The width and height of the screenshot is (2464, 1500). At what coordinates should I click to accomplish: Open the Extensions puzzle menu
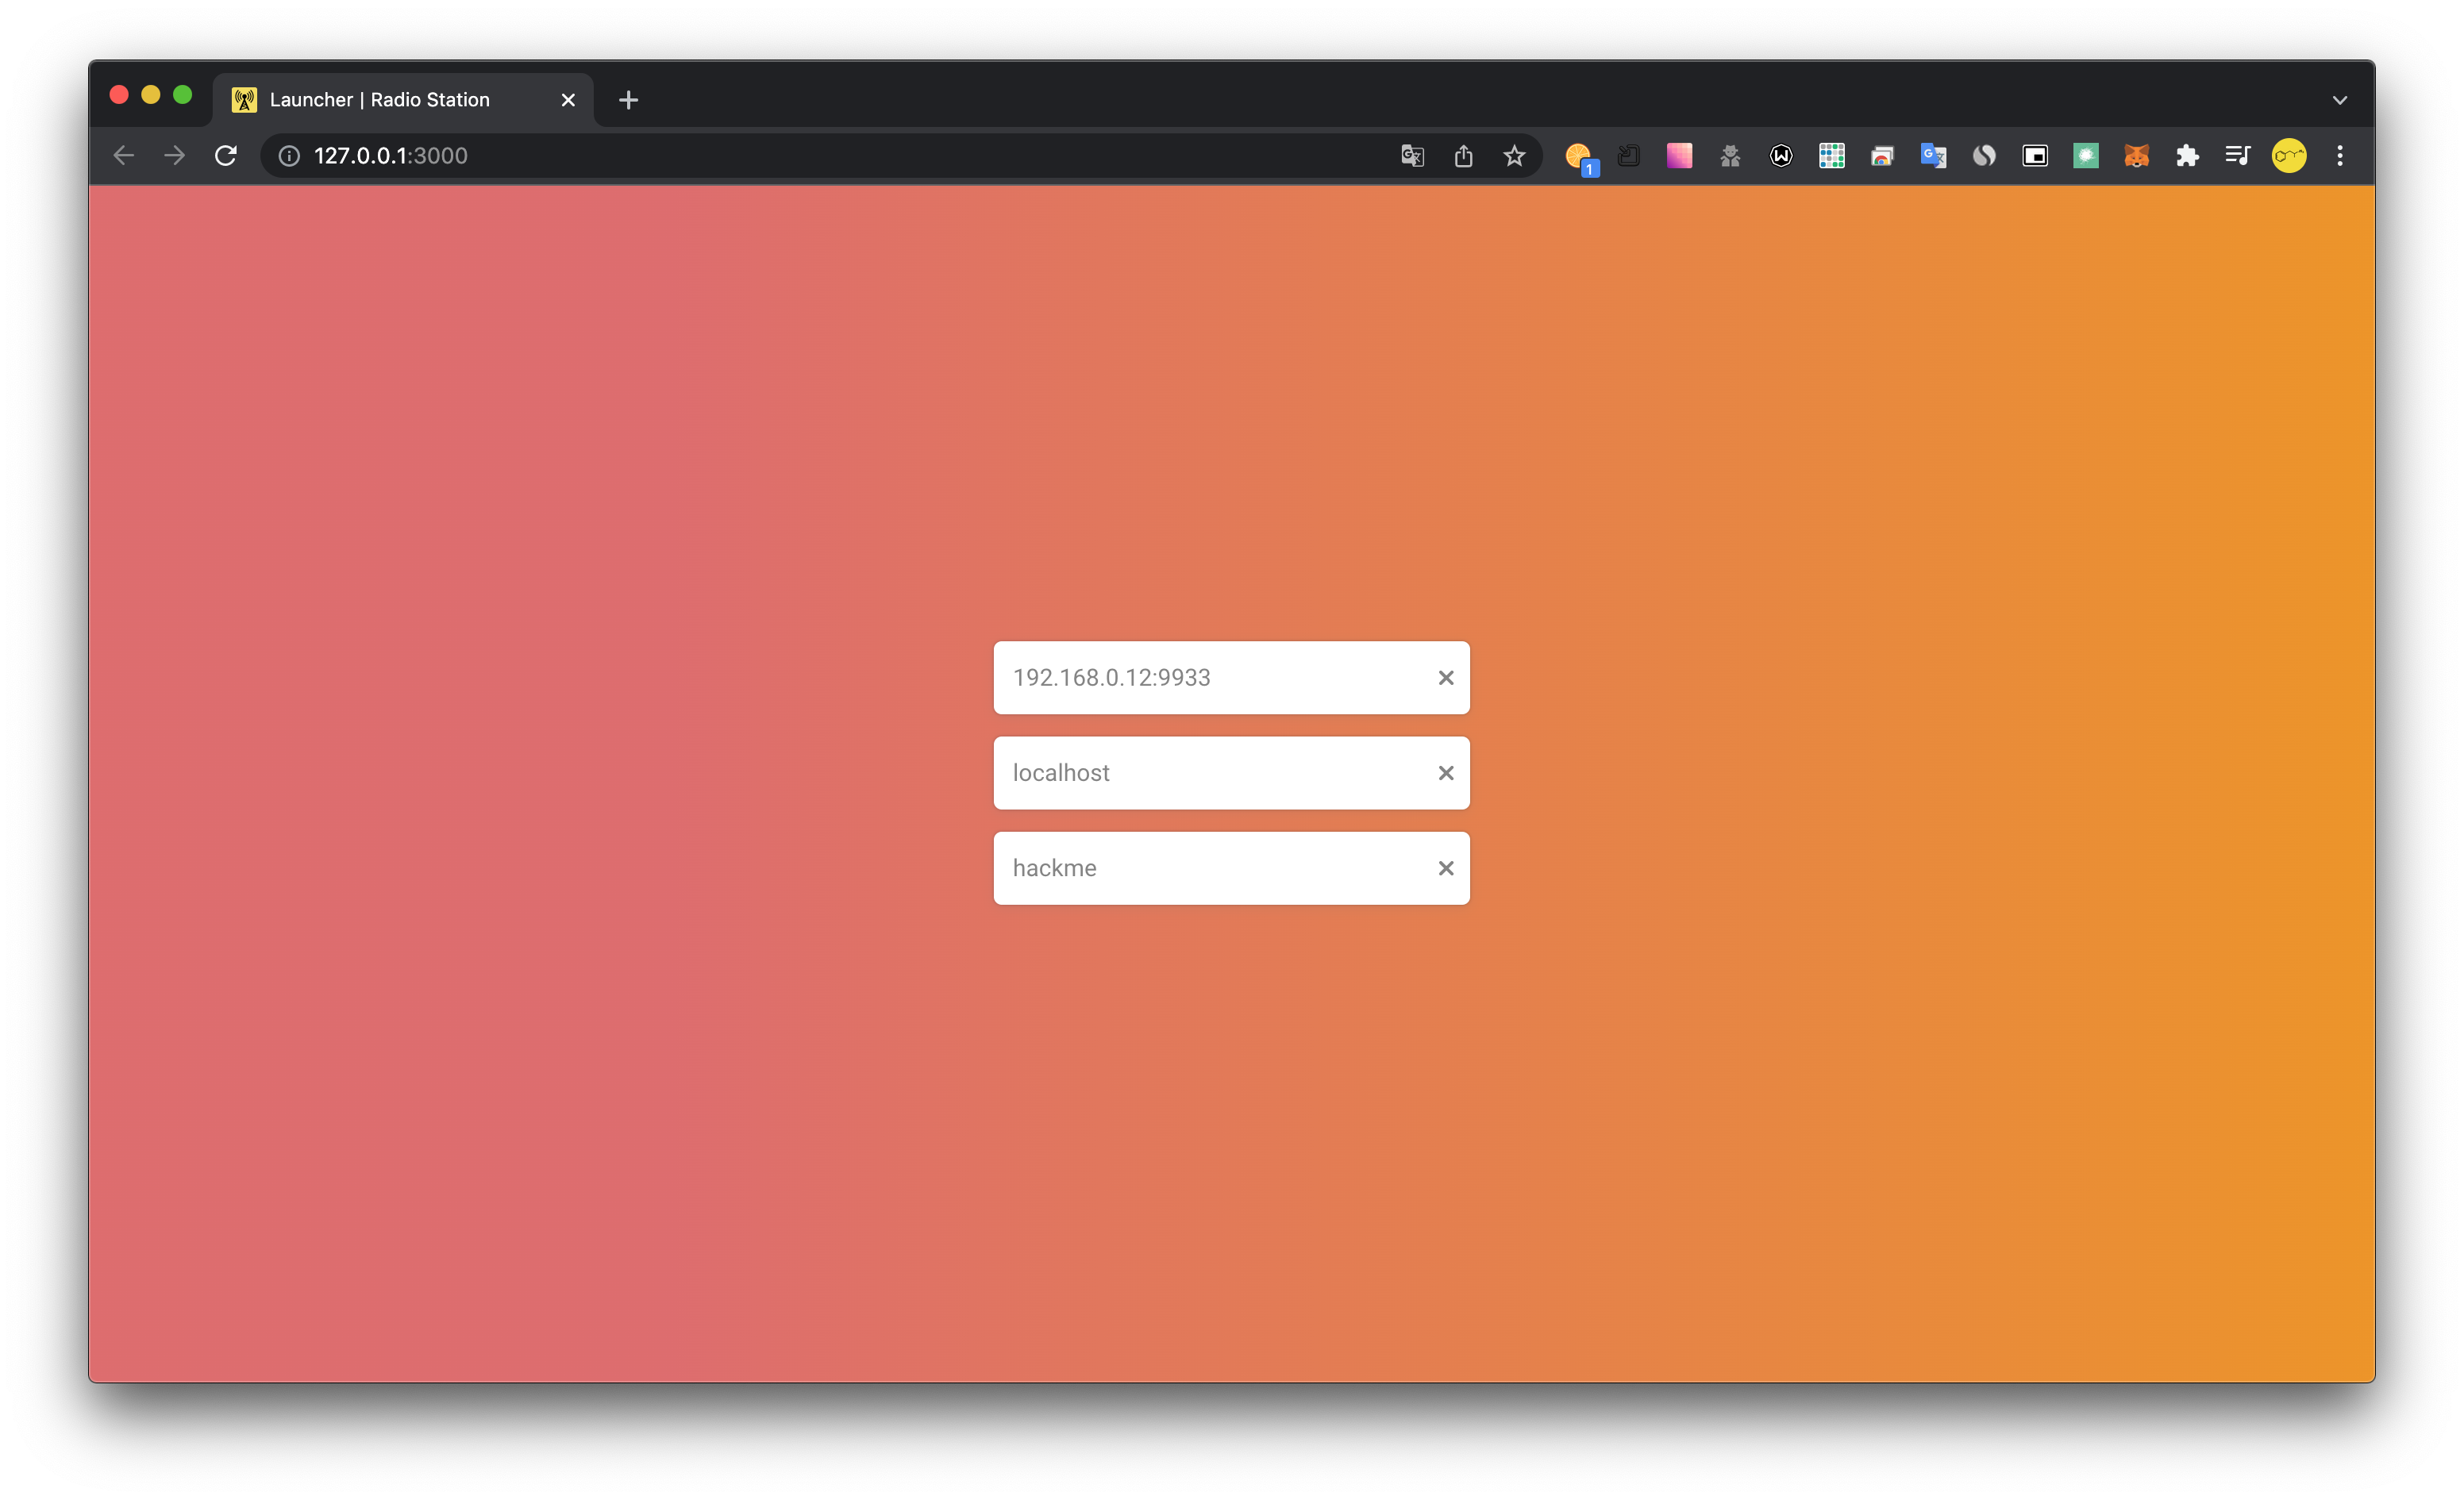(2187, 156)
